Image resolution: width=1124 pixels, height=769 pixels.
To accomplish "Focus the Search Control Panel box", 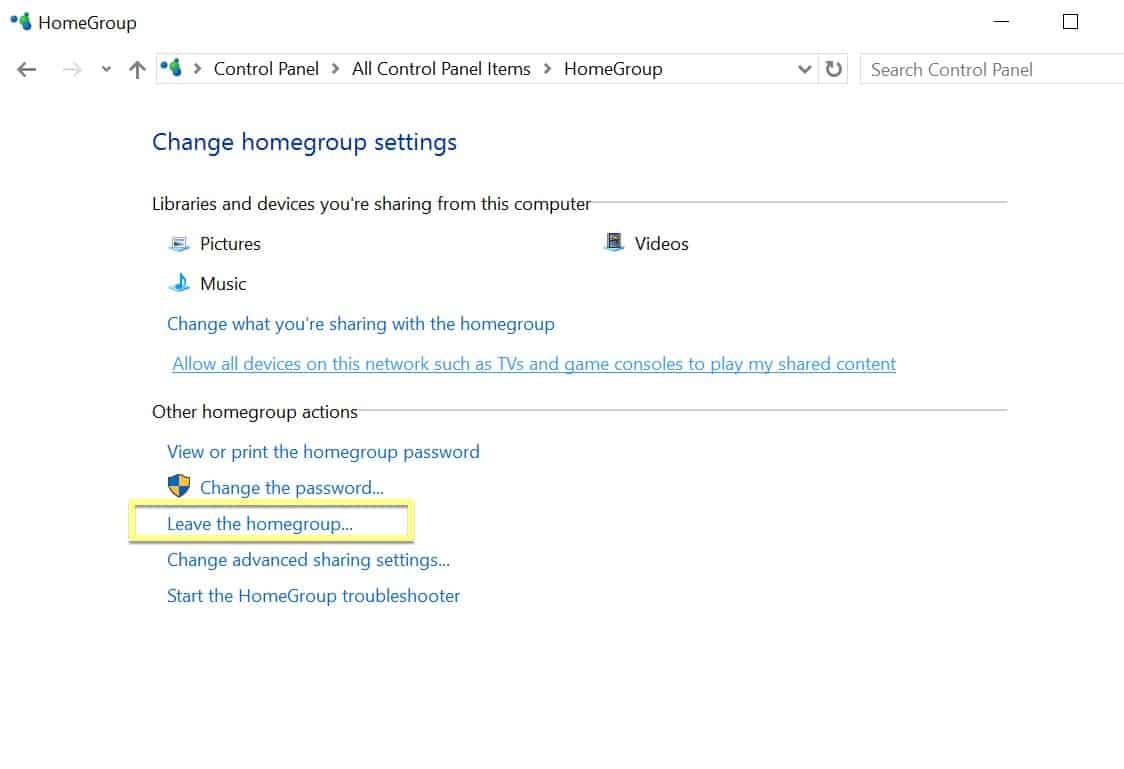I will tap(991, 70).
